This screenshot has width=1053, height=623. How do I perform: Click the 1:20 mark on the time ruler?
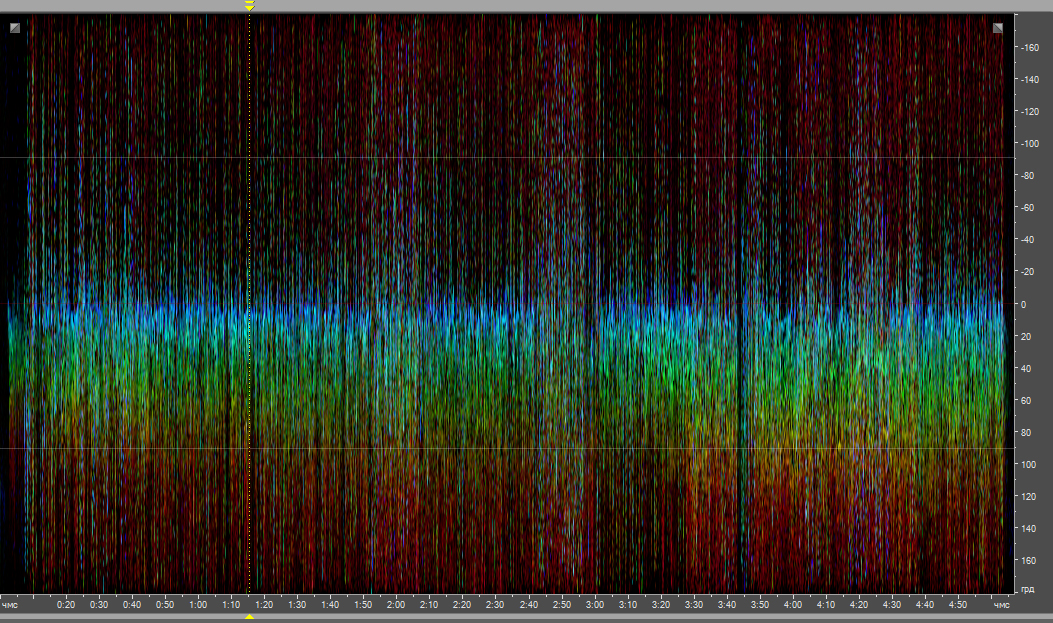[x=264, y=605]
